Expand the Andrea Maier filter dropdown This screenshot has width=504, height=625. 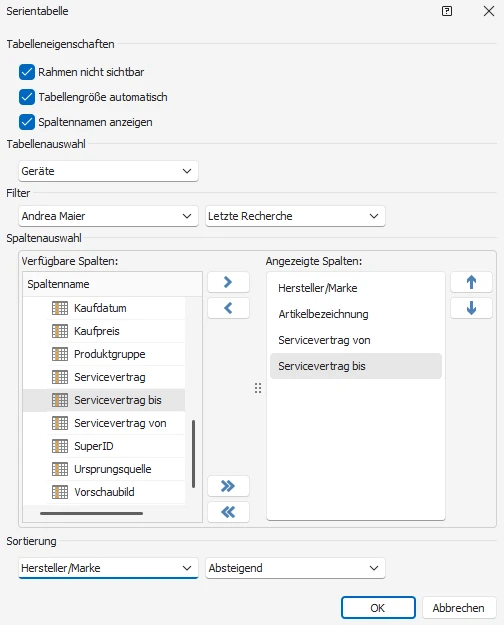click(108, 216)
